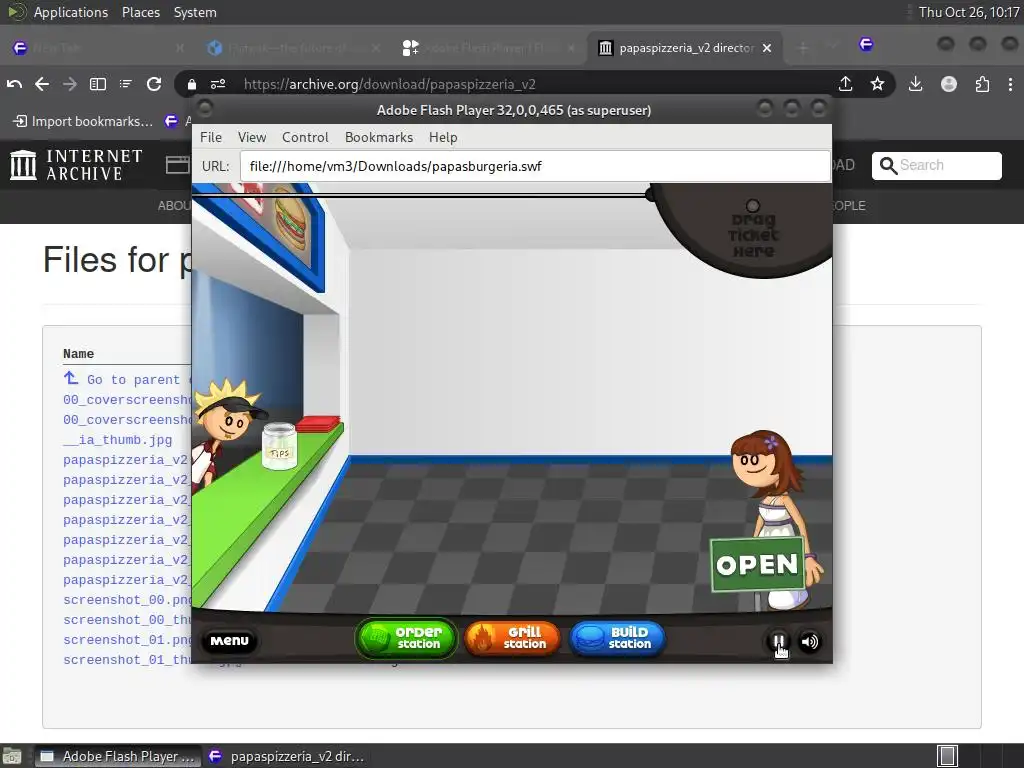Toggle the browser sidebar panel icon

click(98, 84)
